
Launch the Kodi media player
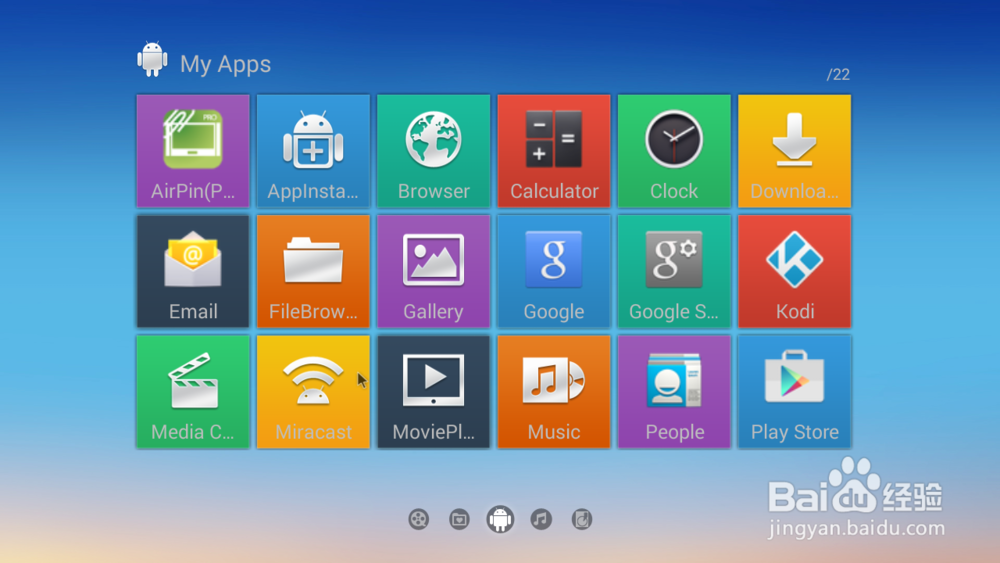click(x=795, y=272)
